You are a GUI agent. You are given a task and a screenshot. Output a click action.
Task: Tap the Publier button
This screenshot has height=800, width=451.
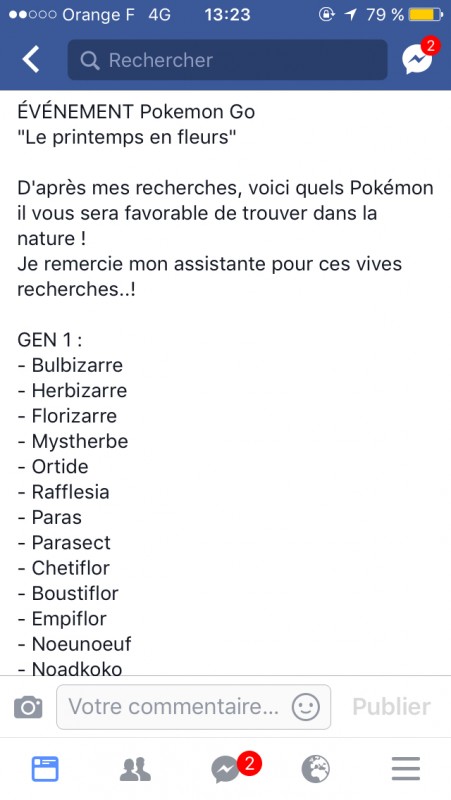tap(391, 707)
